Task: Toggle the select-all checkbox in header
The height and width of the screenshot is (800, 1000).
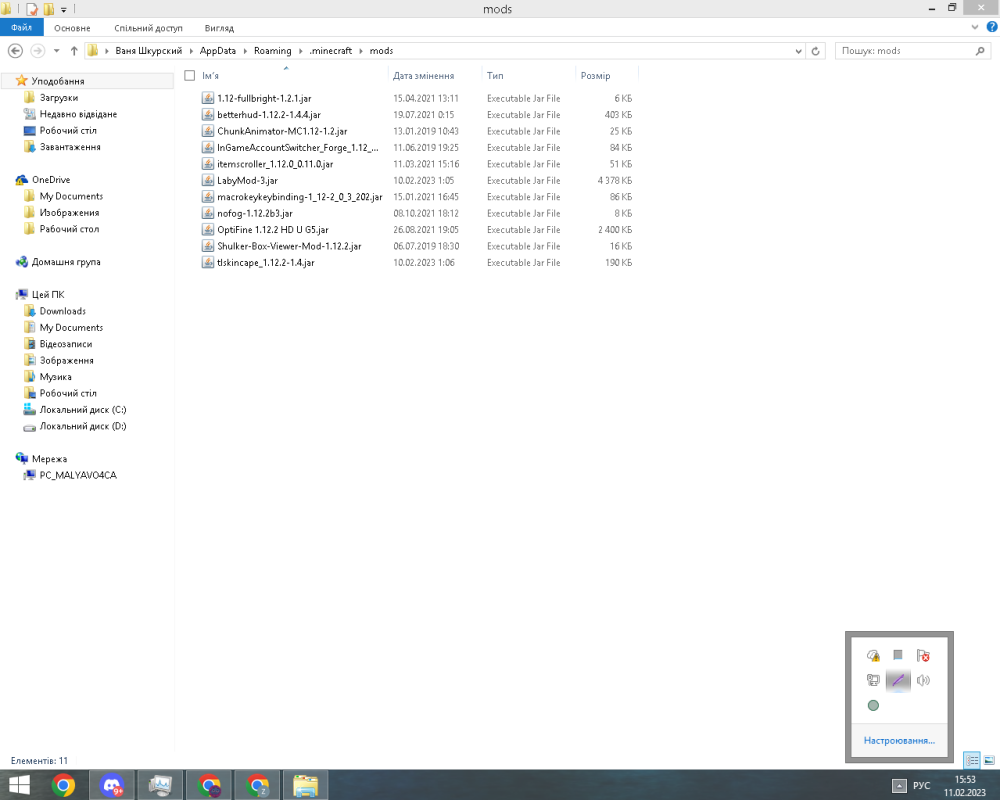Action: point(189,75)
